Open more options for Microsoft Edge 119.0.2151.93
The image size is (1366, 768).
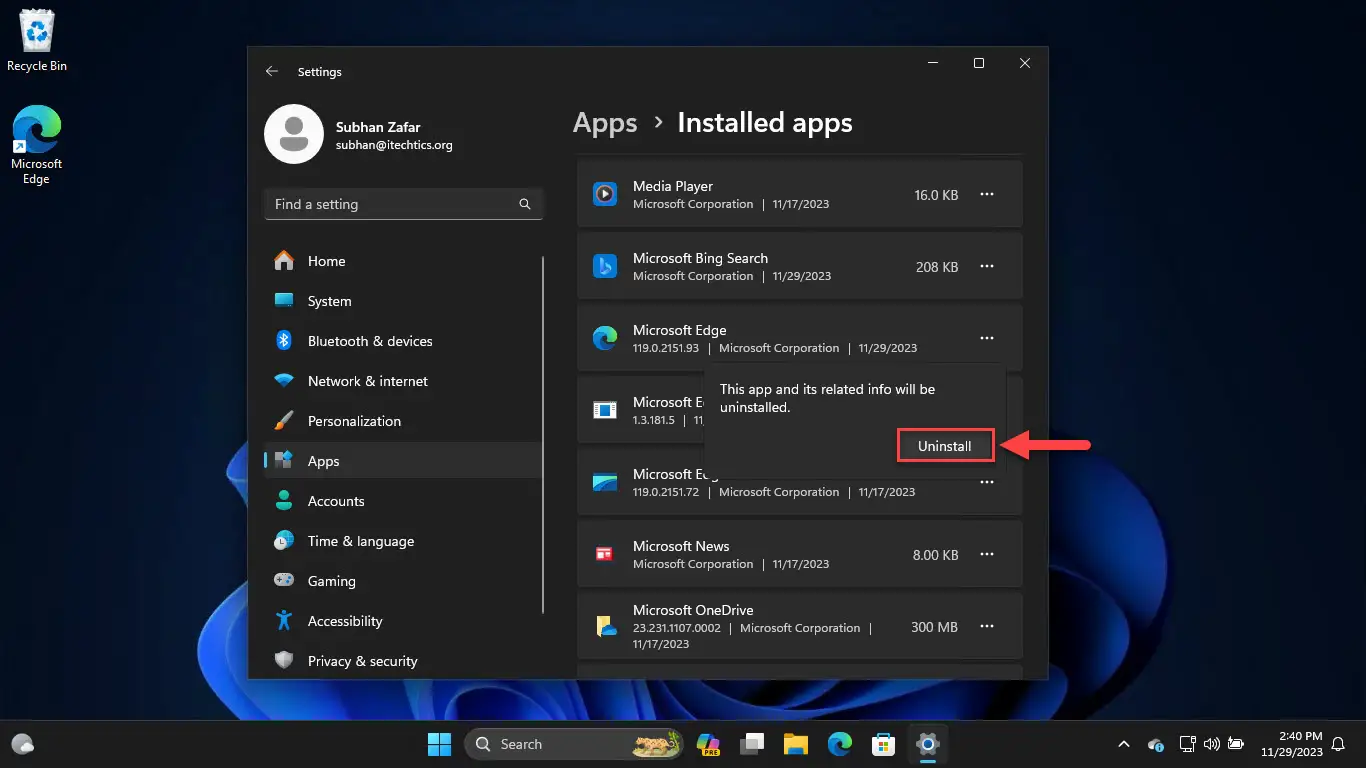click(987, 339)
